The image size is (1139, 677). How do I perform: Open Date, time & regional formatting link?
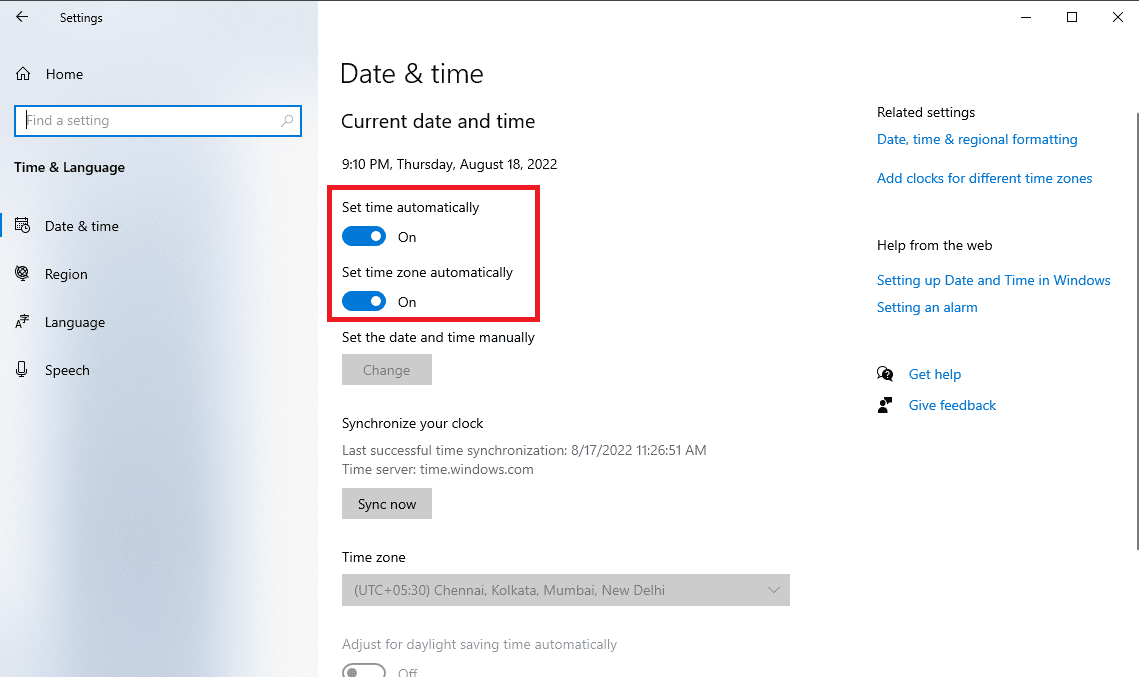pos(977,139)
